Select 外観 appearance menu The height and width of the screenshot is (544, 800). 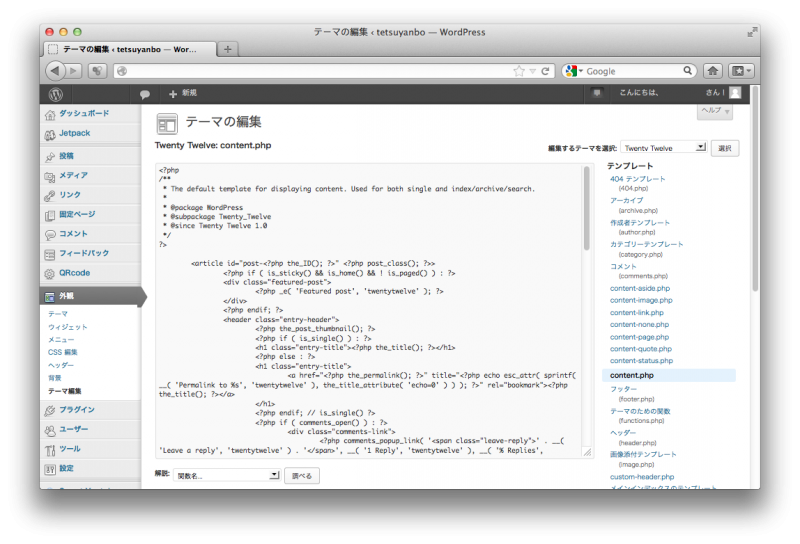pos(90,296)
